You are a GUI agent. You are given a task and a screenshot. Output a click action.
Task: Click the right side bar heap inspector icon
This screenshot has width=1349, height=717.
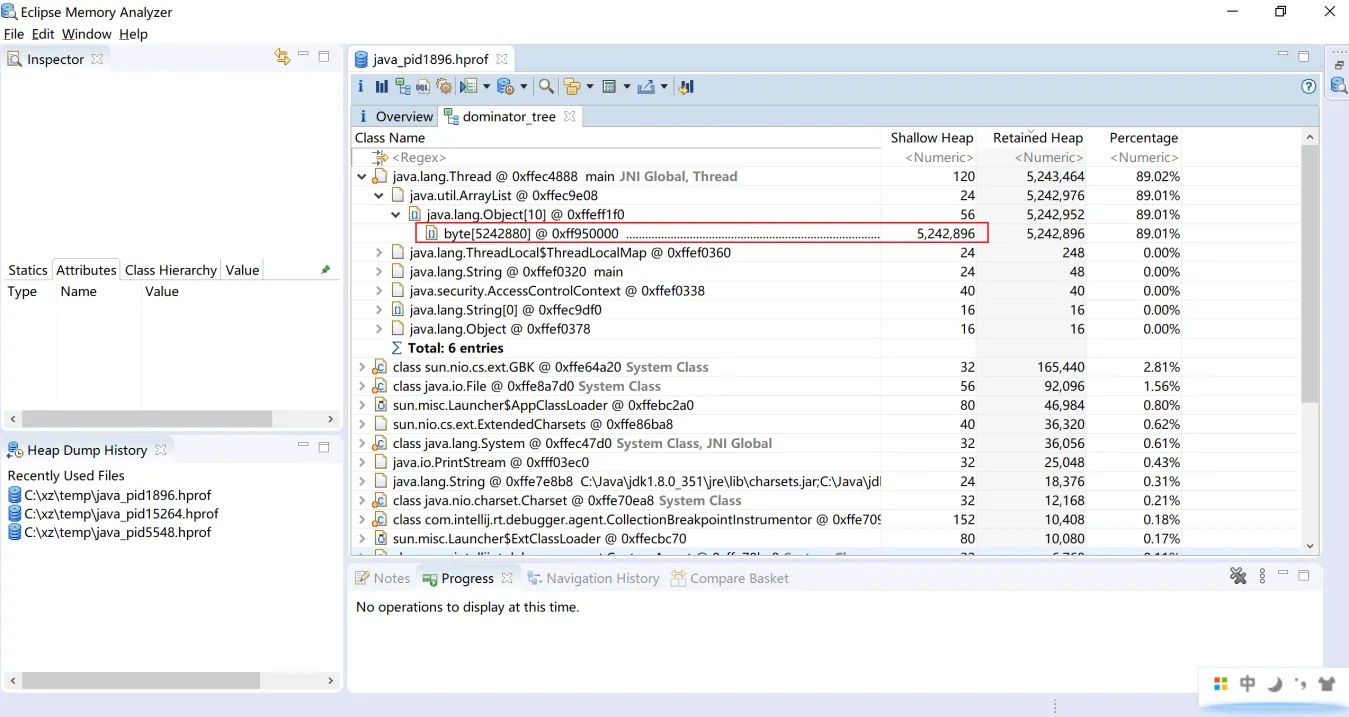[1339, 86]
